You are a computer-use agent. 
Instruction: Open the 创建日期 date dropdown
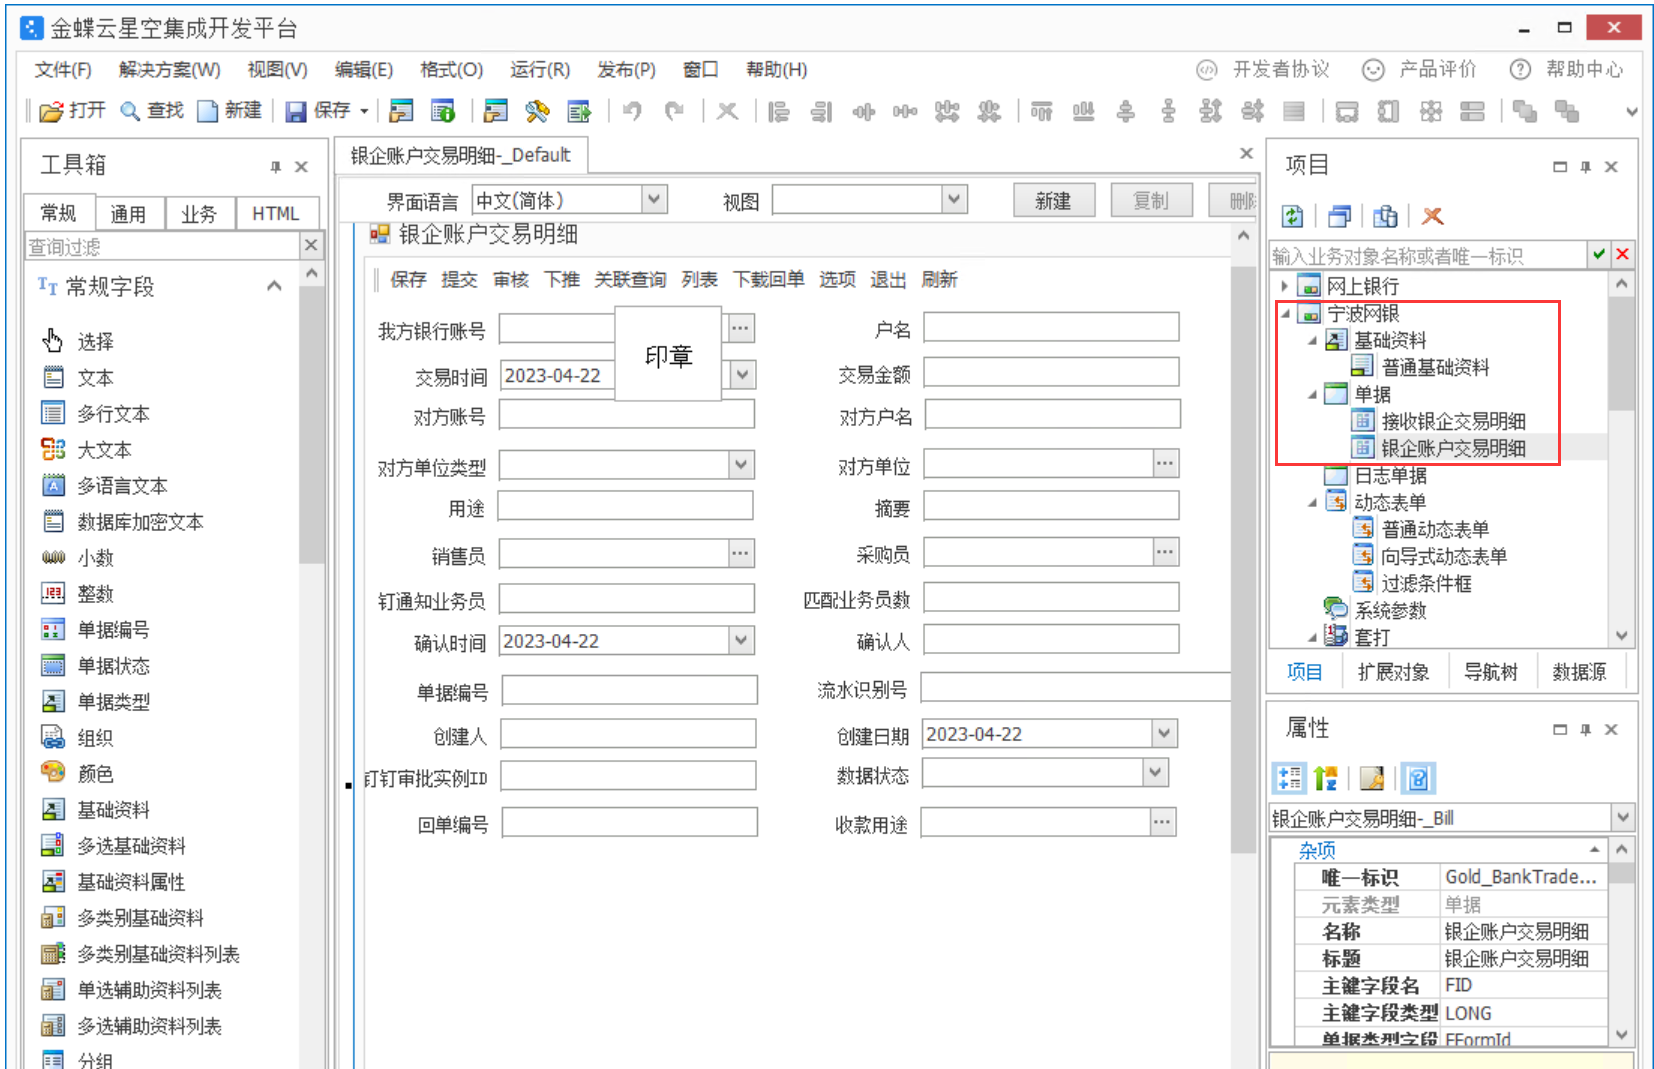tap(1164, 734)
